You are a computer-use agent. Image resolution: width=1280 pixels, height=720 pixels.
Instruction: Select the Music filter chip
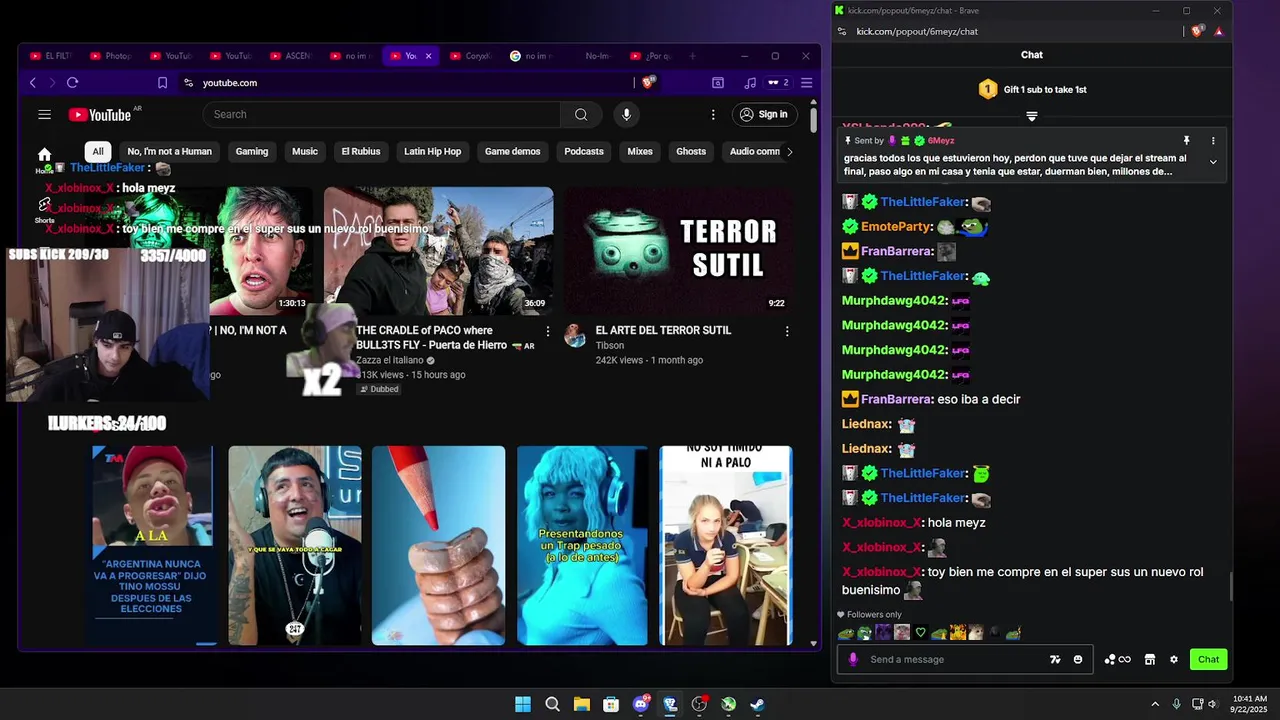tap(305, 152)
